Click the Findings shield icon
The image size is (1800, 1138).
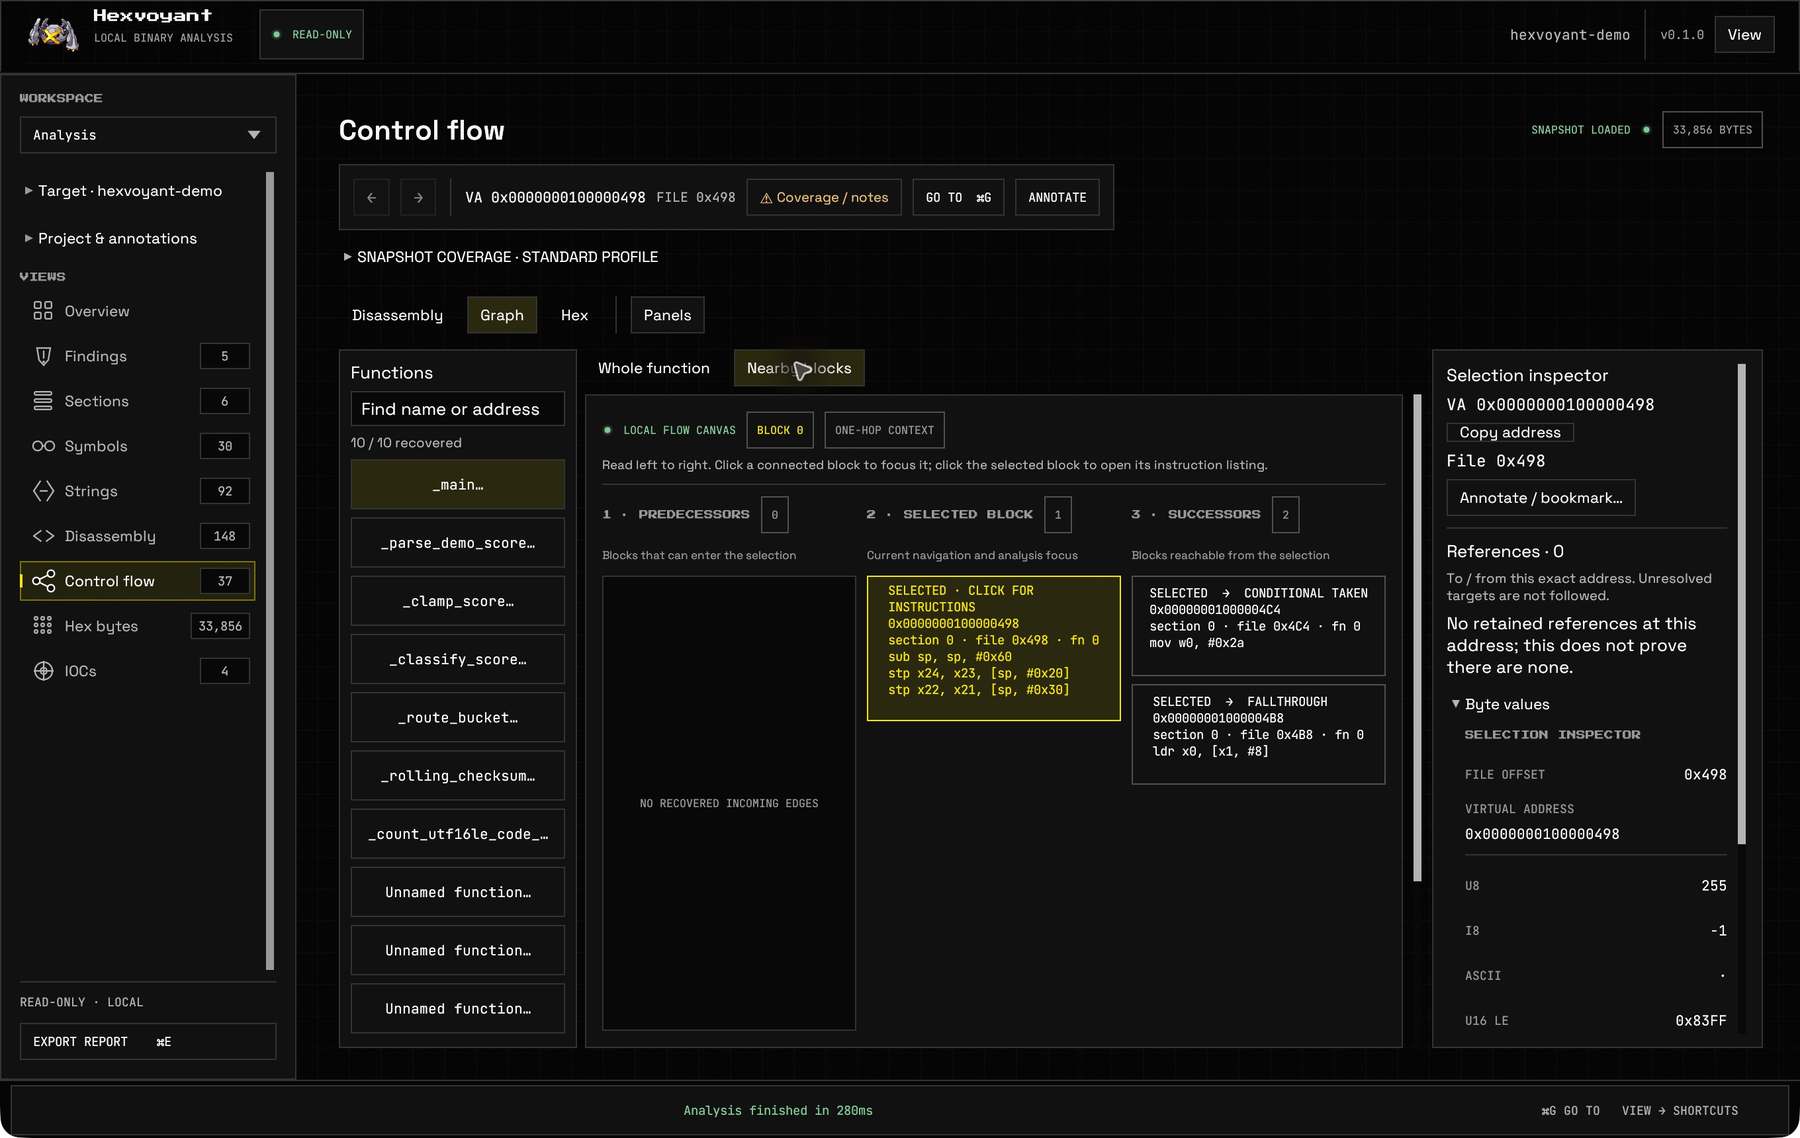pyautogui.click(x=43, y=356)
